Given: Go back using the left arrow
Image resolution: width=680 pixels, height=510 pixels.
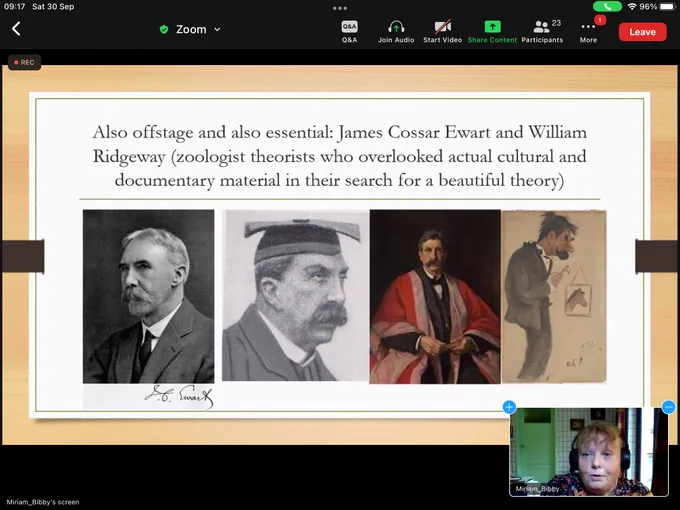Looking at the screenshot, I should [16, 29].
